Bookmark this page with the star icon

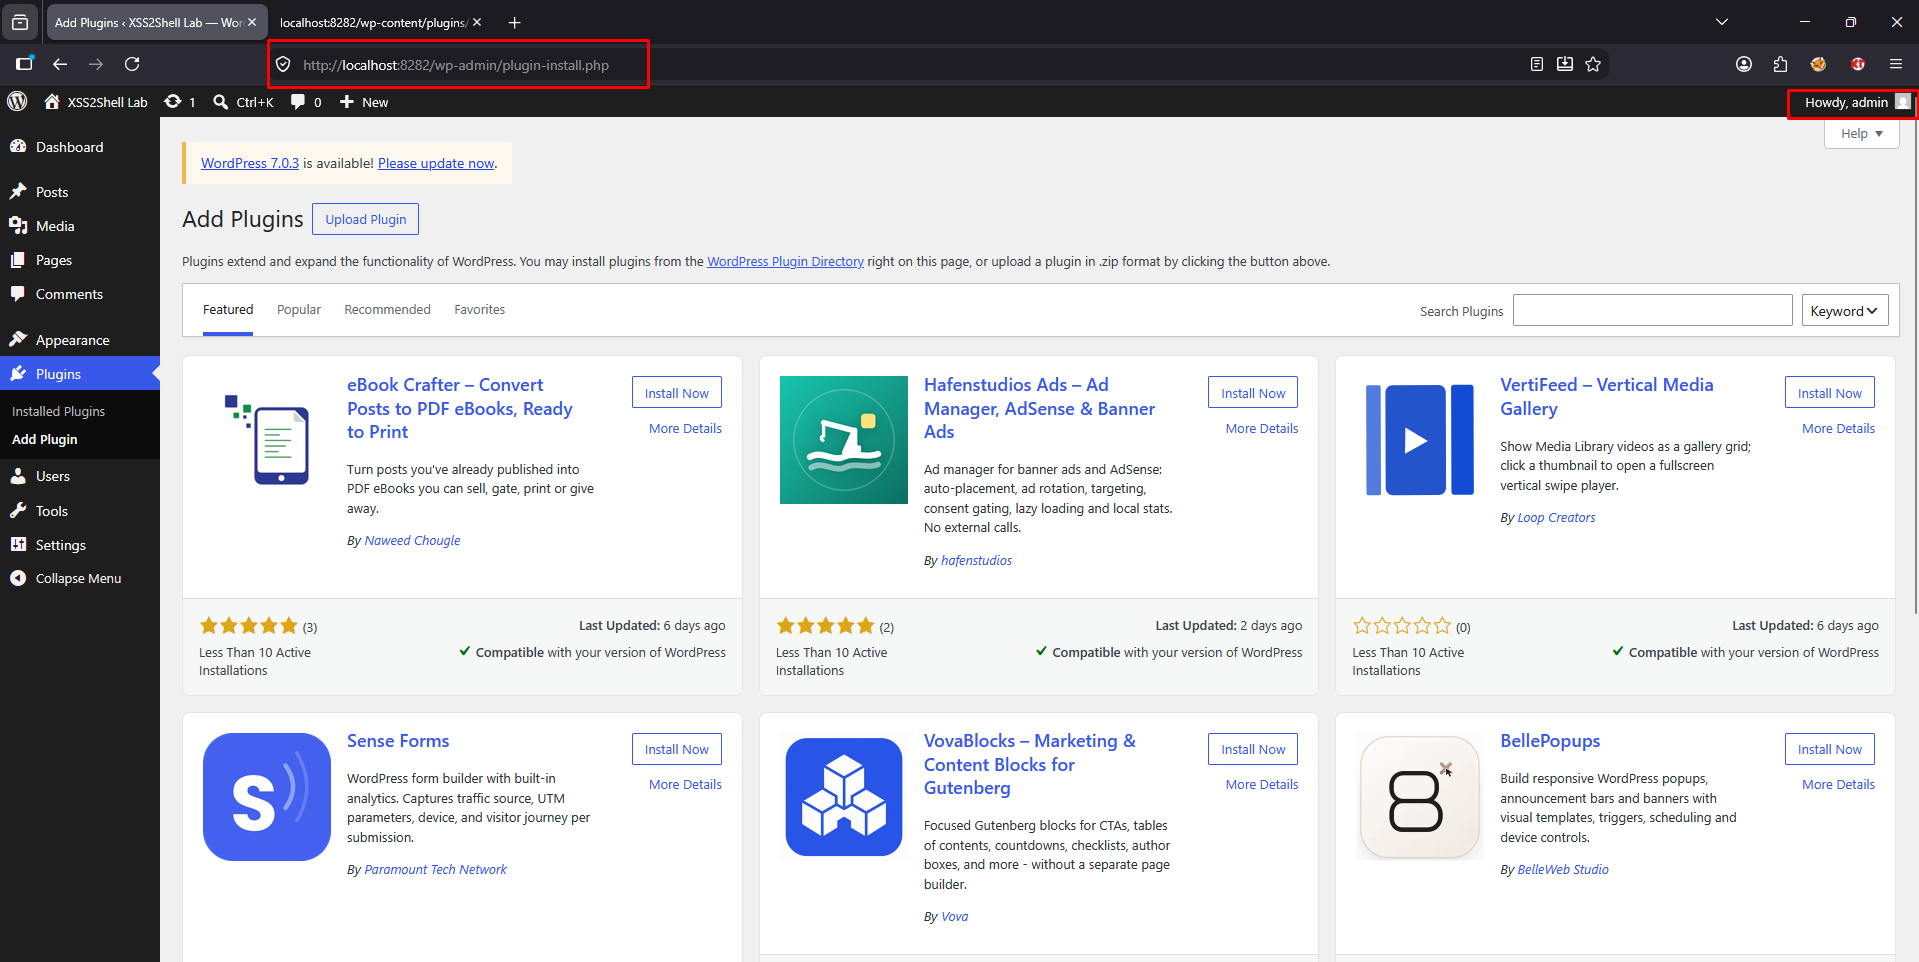pyautogui.click(x=1593, y=64)
